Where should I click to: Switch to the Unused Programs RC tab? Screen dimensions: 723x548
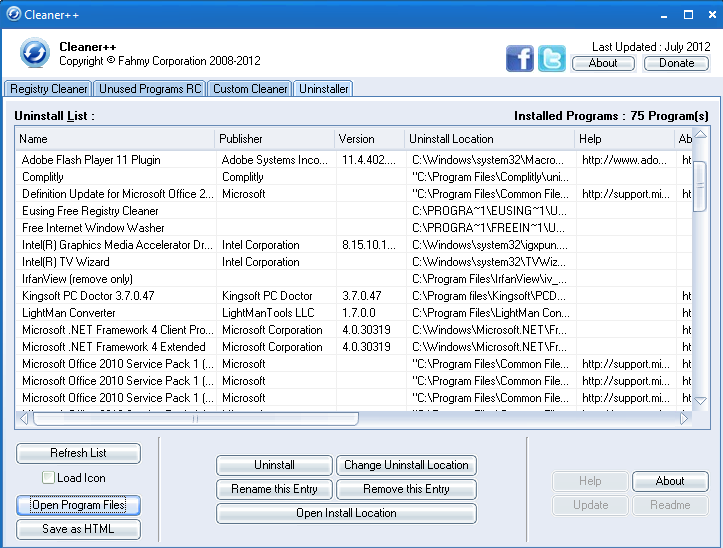coord(150,89)
